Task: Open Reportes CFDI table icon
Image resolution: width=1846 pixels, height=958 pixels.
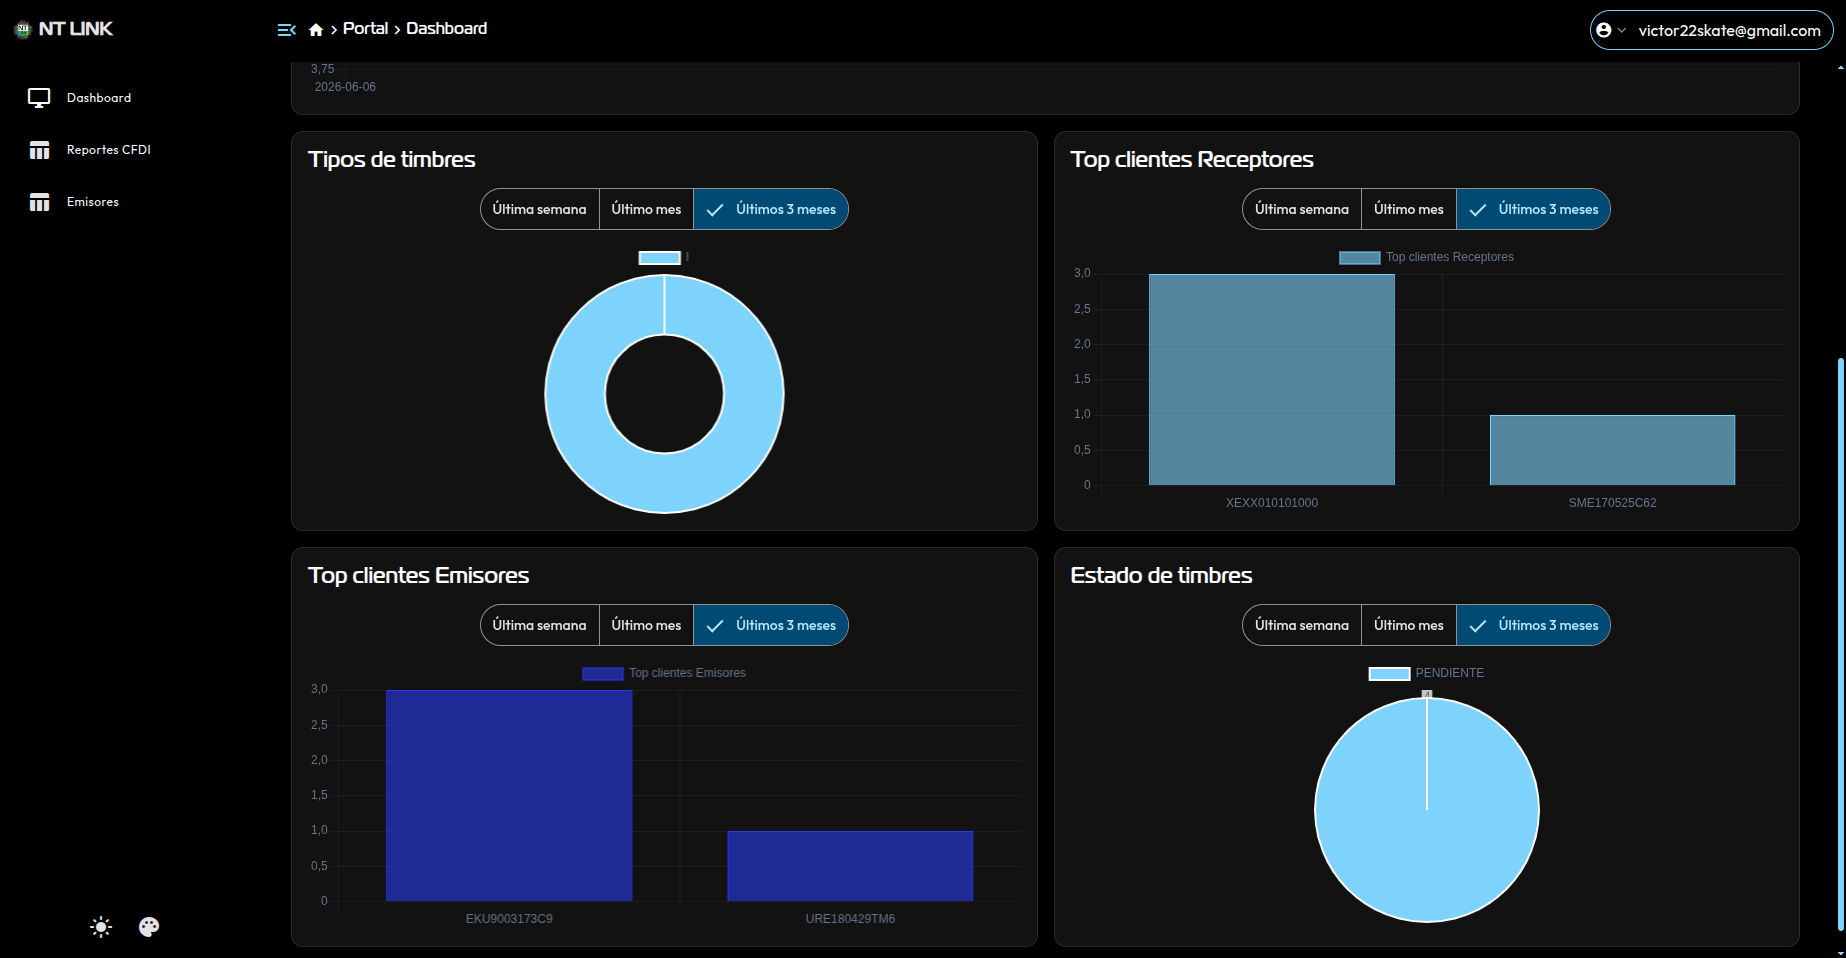Action: (39, 150)
